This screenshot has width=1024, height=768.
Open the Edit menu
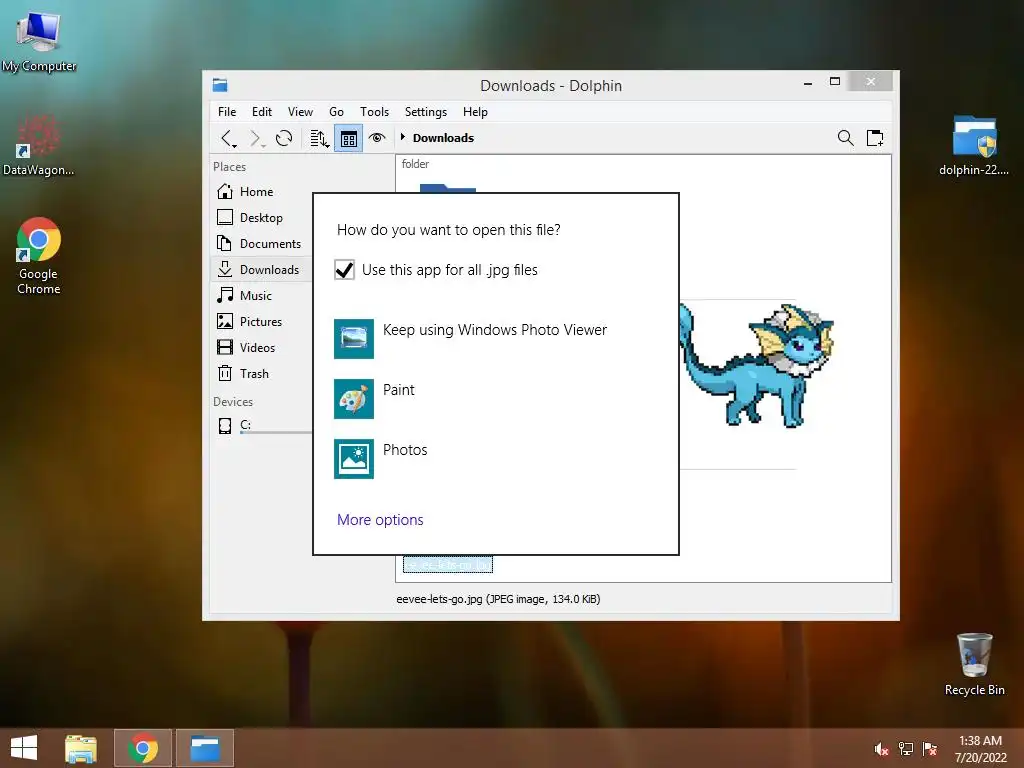[x=262, y=112]
